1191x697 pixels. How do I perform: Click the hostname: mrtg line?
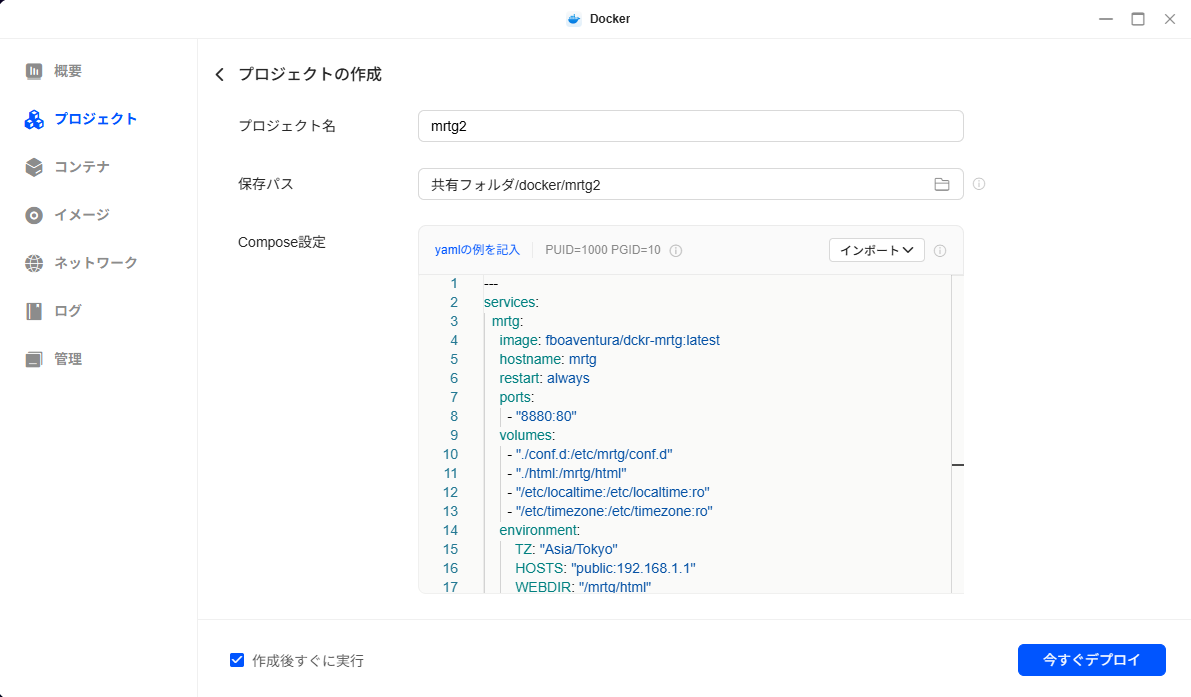coord(548,359)
